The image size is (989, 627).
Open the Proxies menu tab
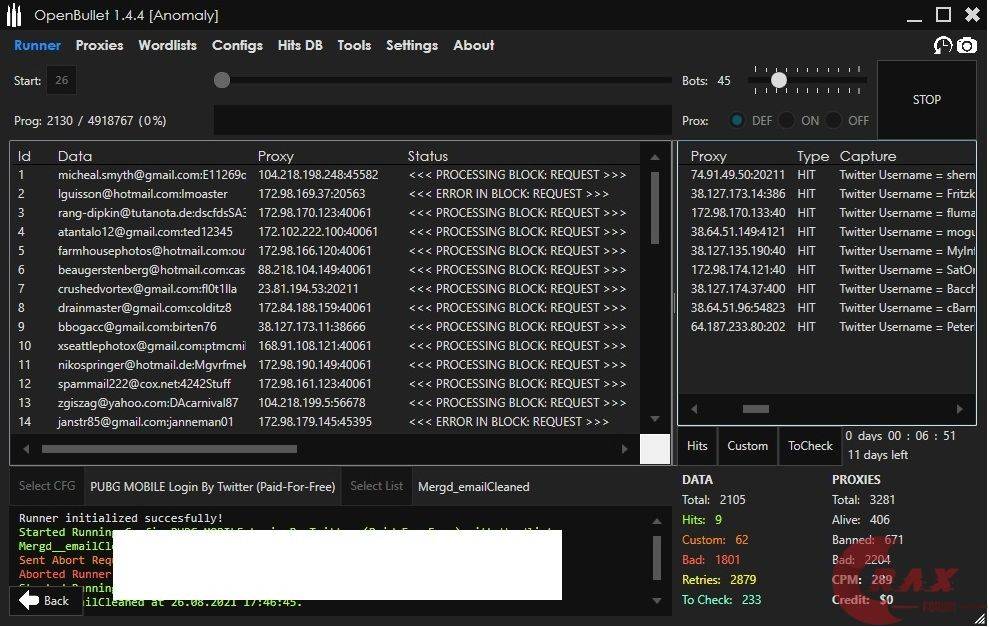(x=99, y=45)
